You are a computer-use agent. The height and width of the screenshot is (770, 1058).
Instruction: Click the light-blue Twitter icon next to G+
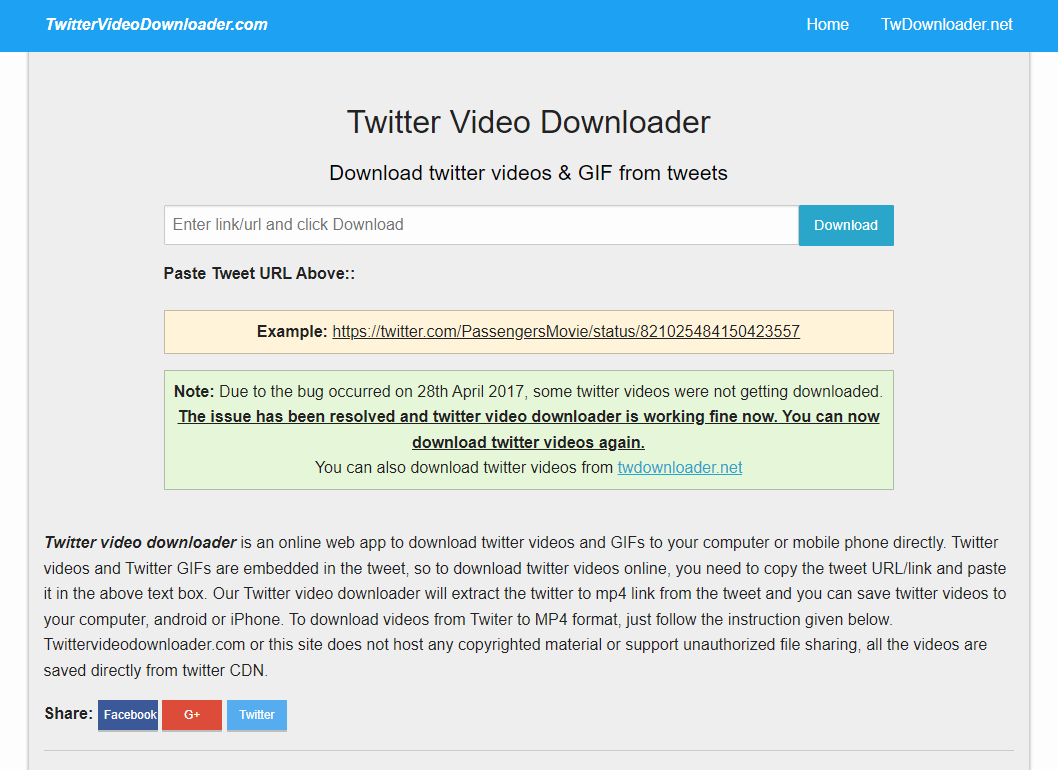pyautogui.click(x=256, y=714)
